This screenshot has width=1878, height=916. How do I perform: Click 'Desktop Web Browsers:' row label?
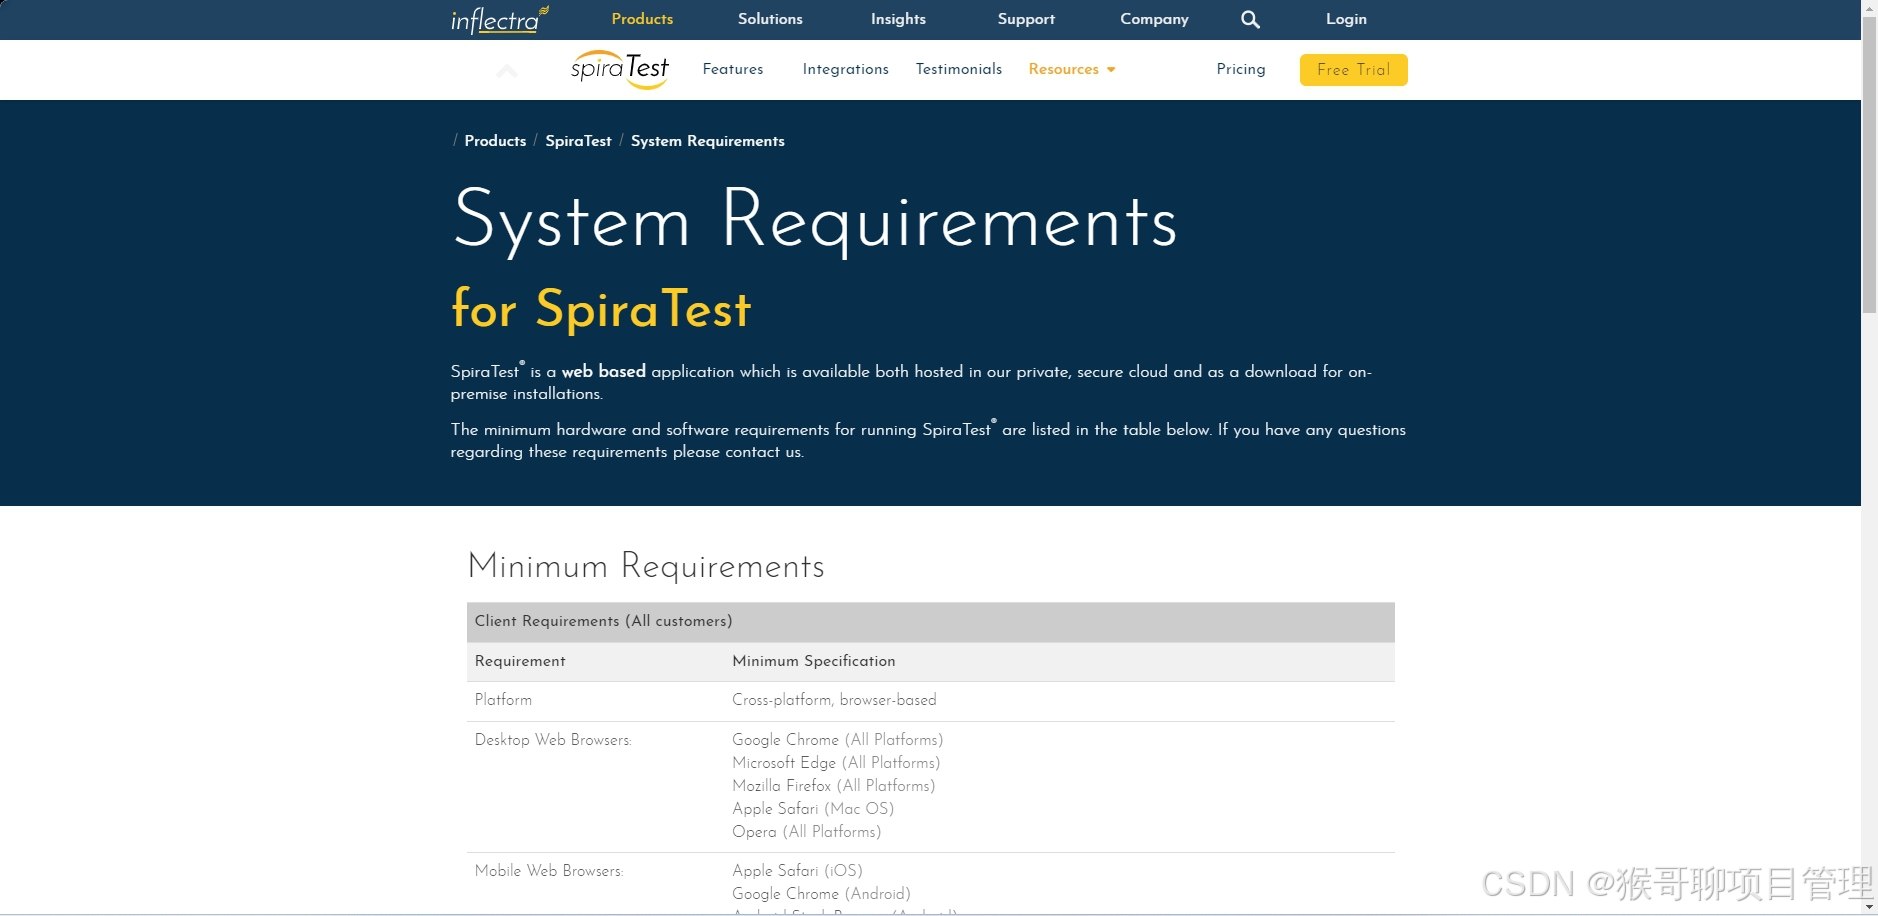pos(553,740)
